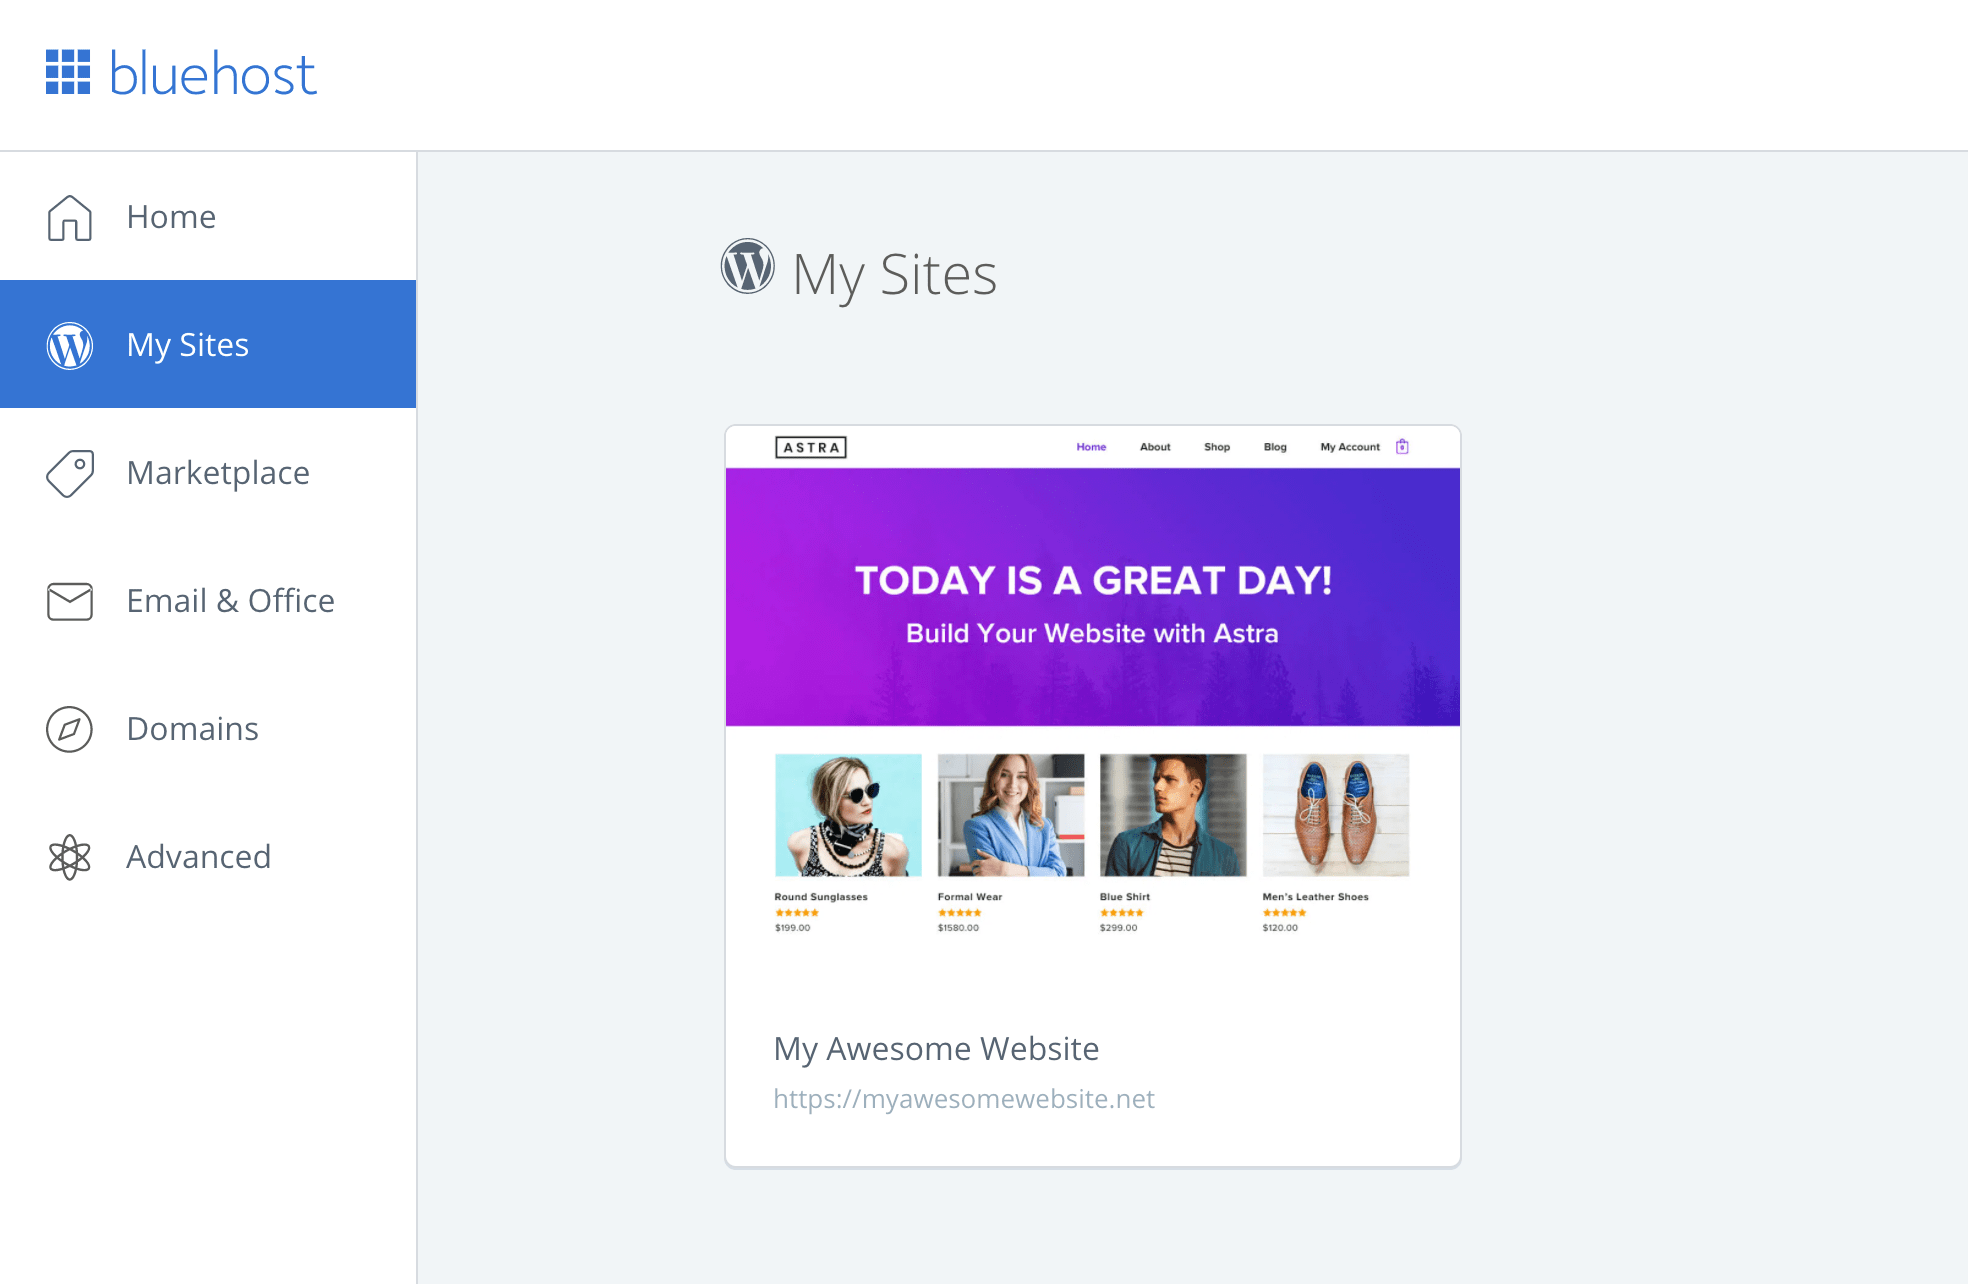
Task: Select the Shop nav item in preview
Action: coord(1216,448)
